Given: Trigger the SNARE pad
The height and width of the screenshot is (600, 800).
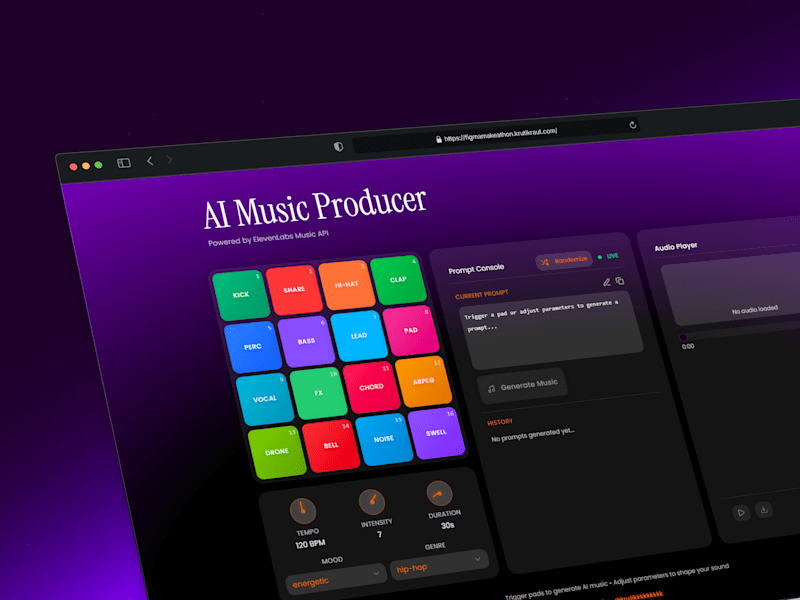Looking at the screenshot, I should [294, 289].
